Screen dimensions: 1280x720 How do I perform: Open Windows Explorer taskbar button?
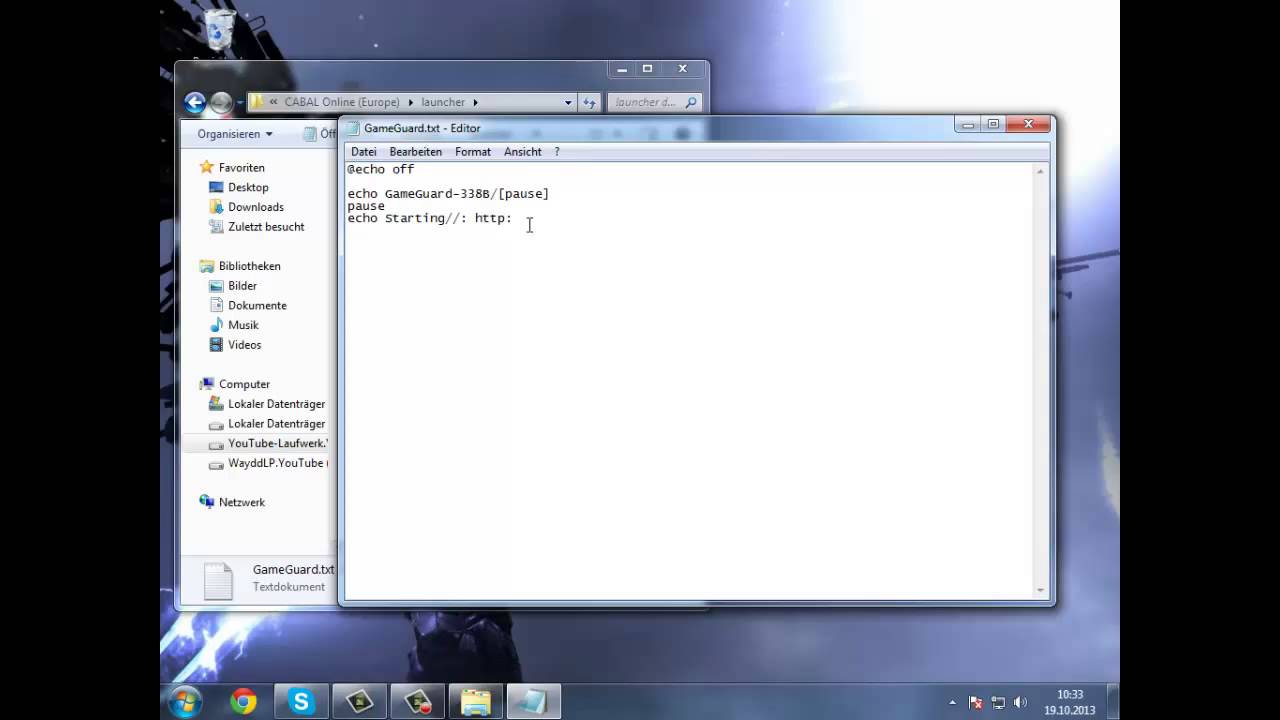tap(475, 701)
